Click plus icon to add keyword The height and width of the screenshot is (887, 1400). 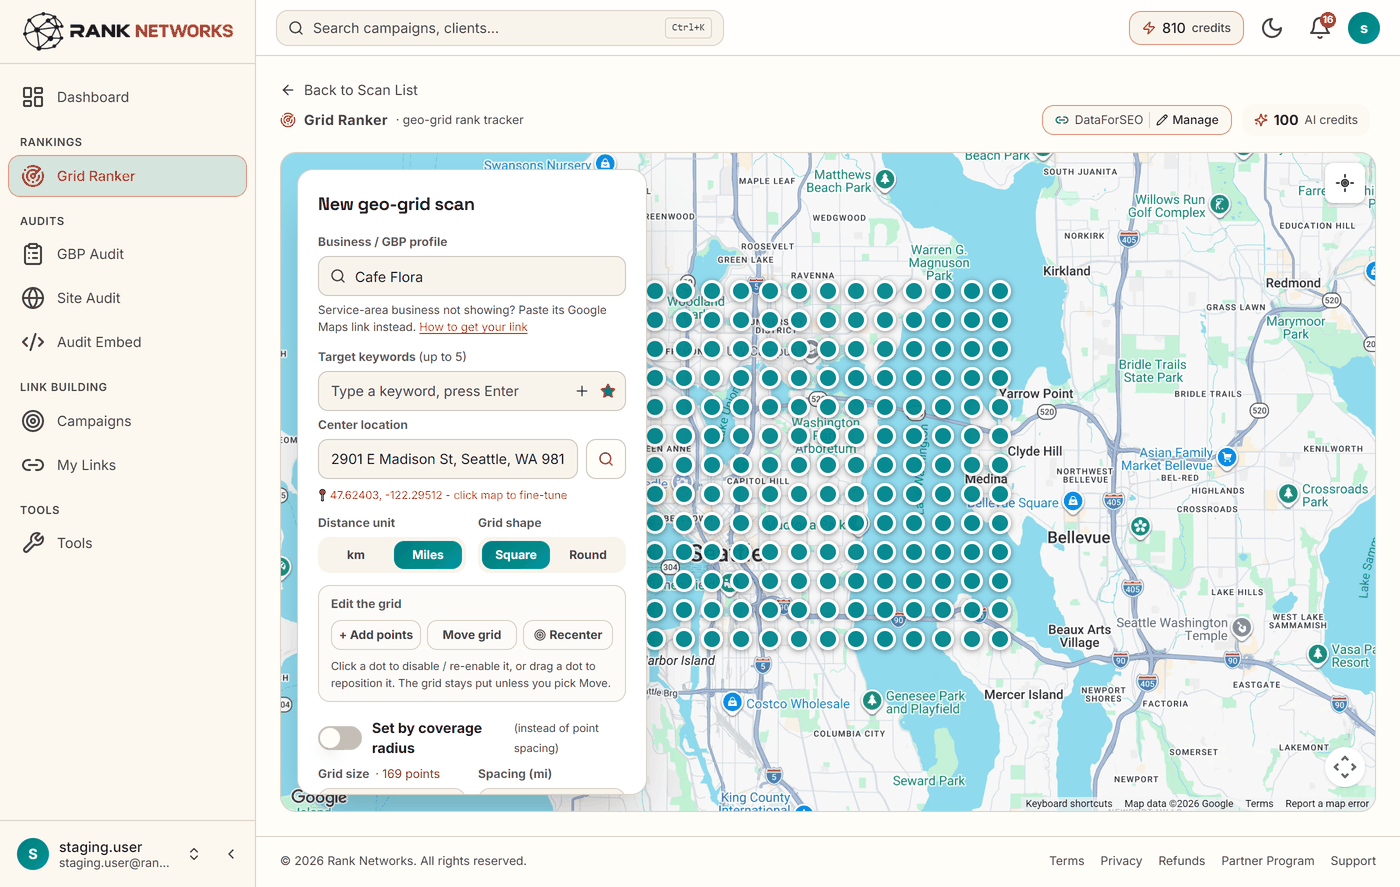pyautogui.click(x=582, y=391)
